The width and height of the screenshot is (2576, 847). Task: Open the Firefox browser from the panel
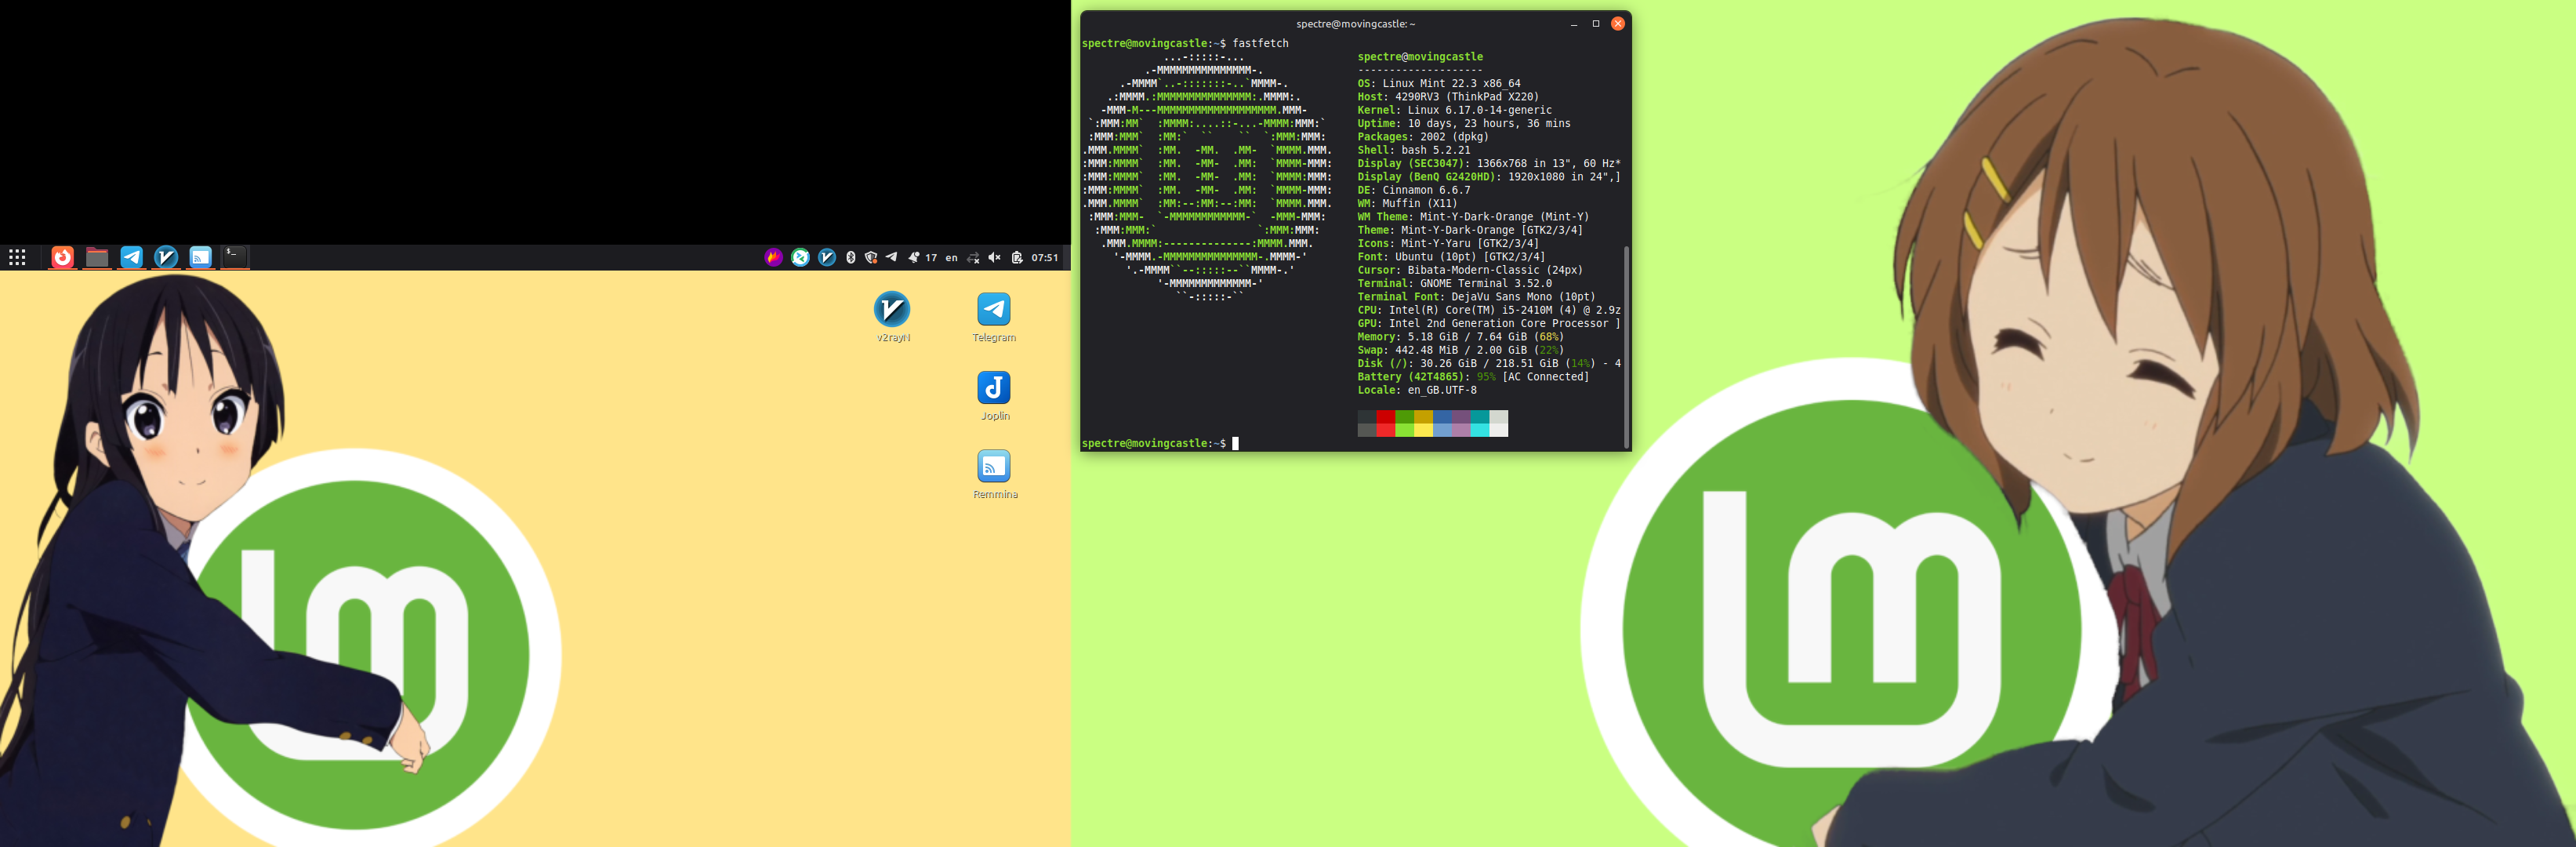tap(62, 258)
